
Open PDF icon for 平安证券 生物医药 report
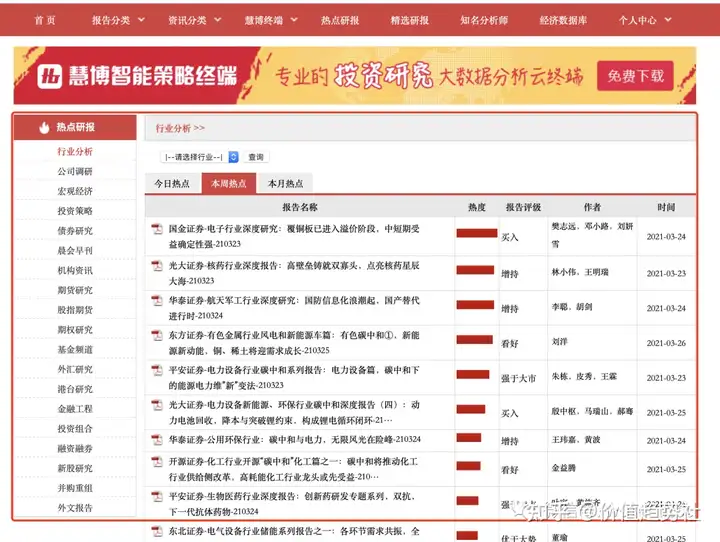click(157, 497)
